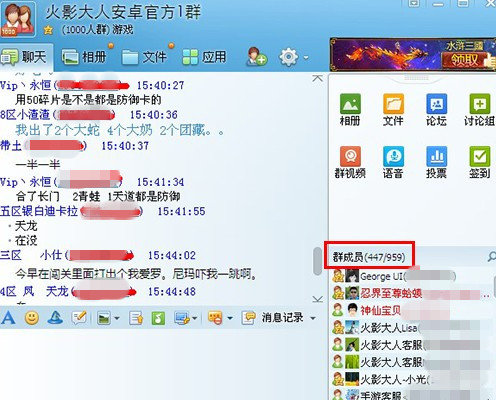Select the music share icon in chat toolbar
Image resolution: width=496 pixels, height=400 pixels.
[x=158, y=318]
